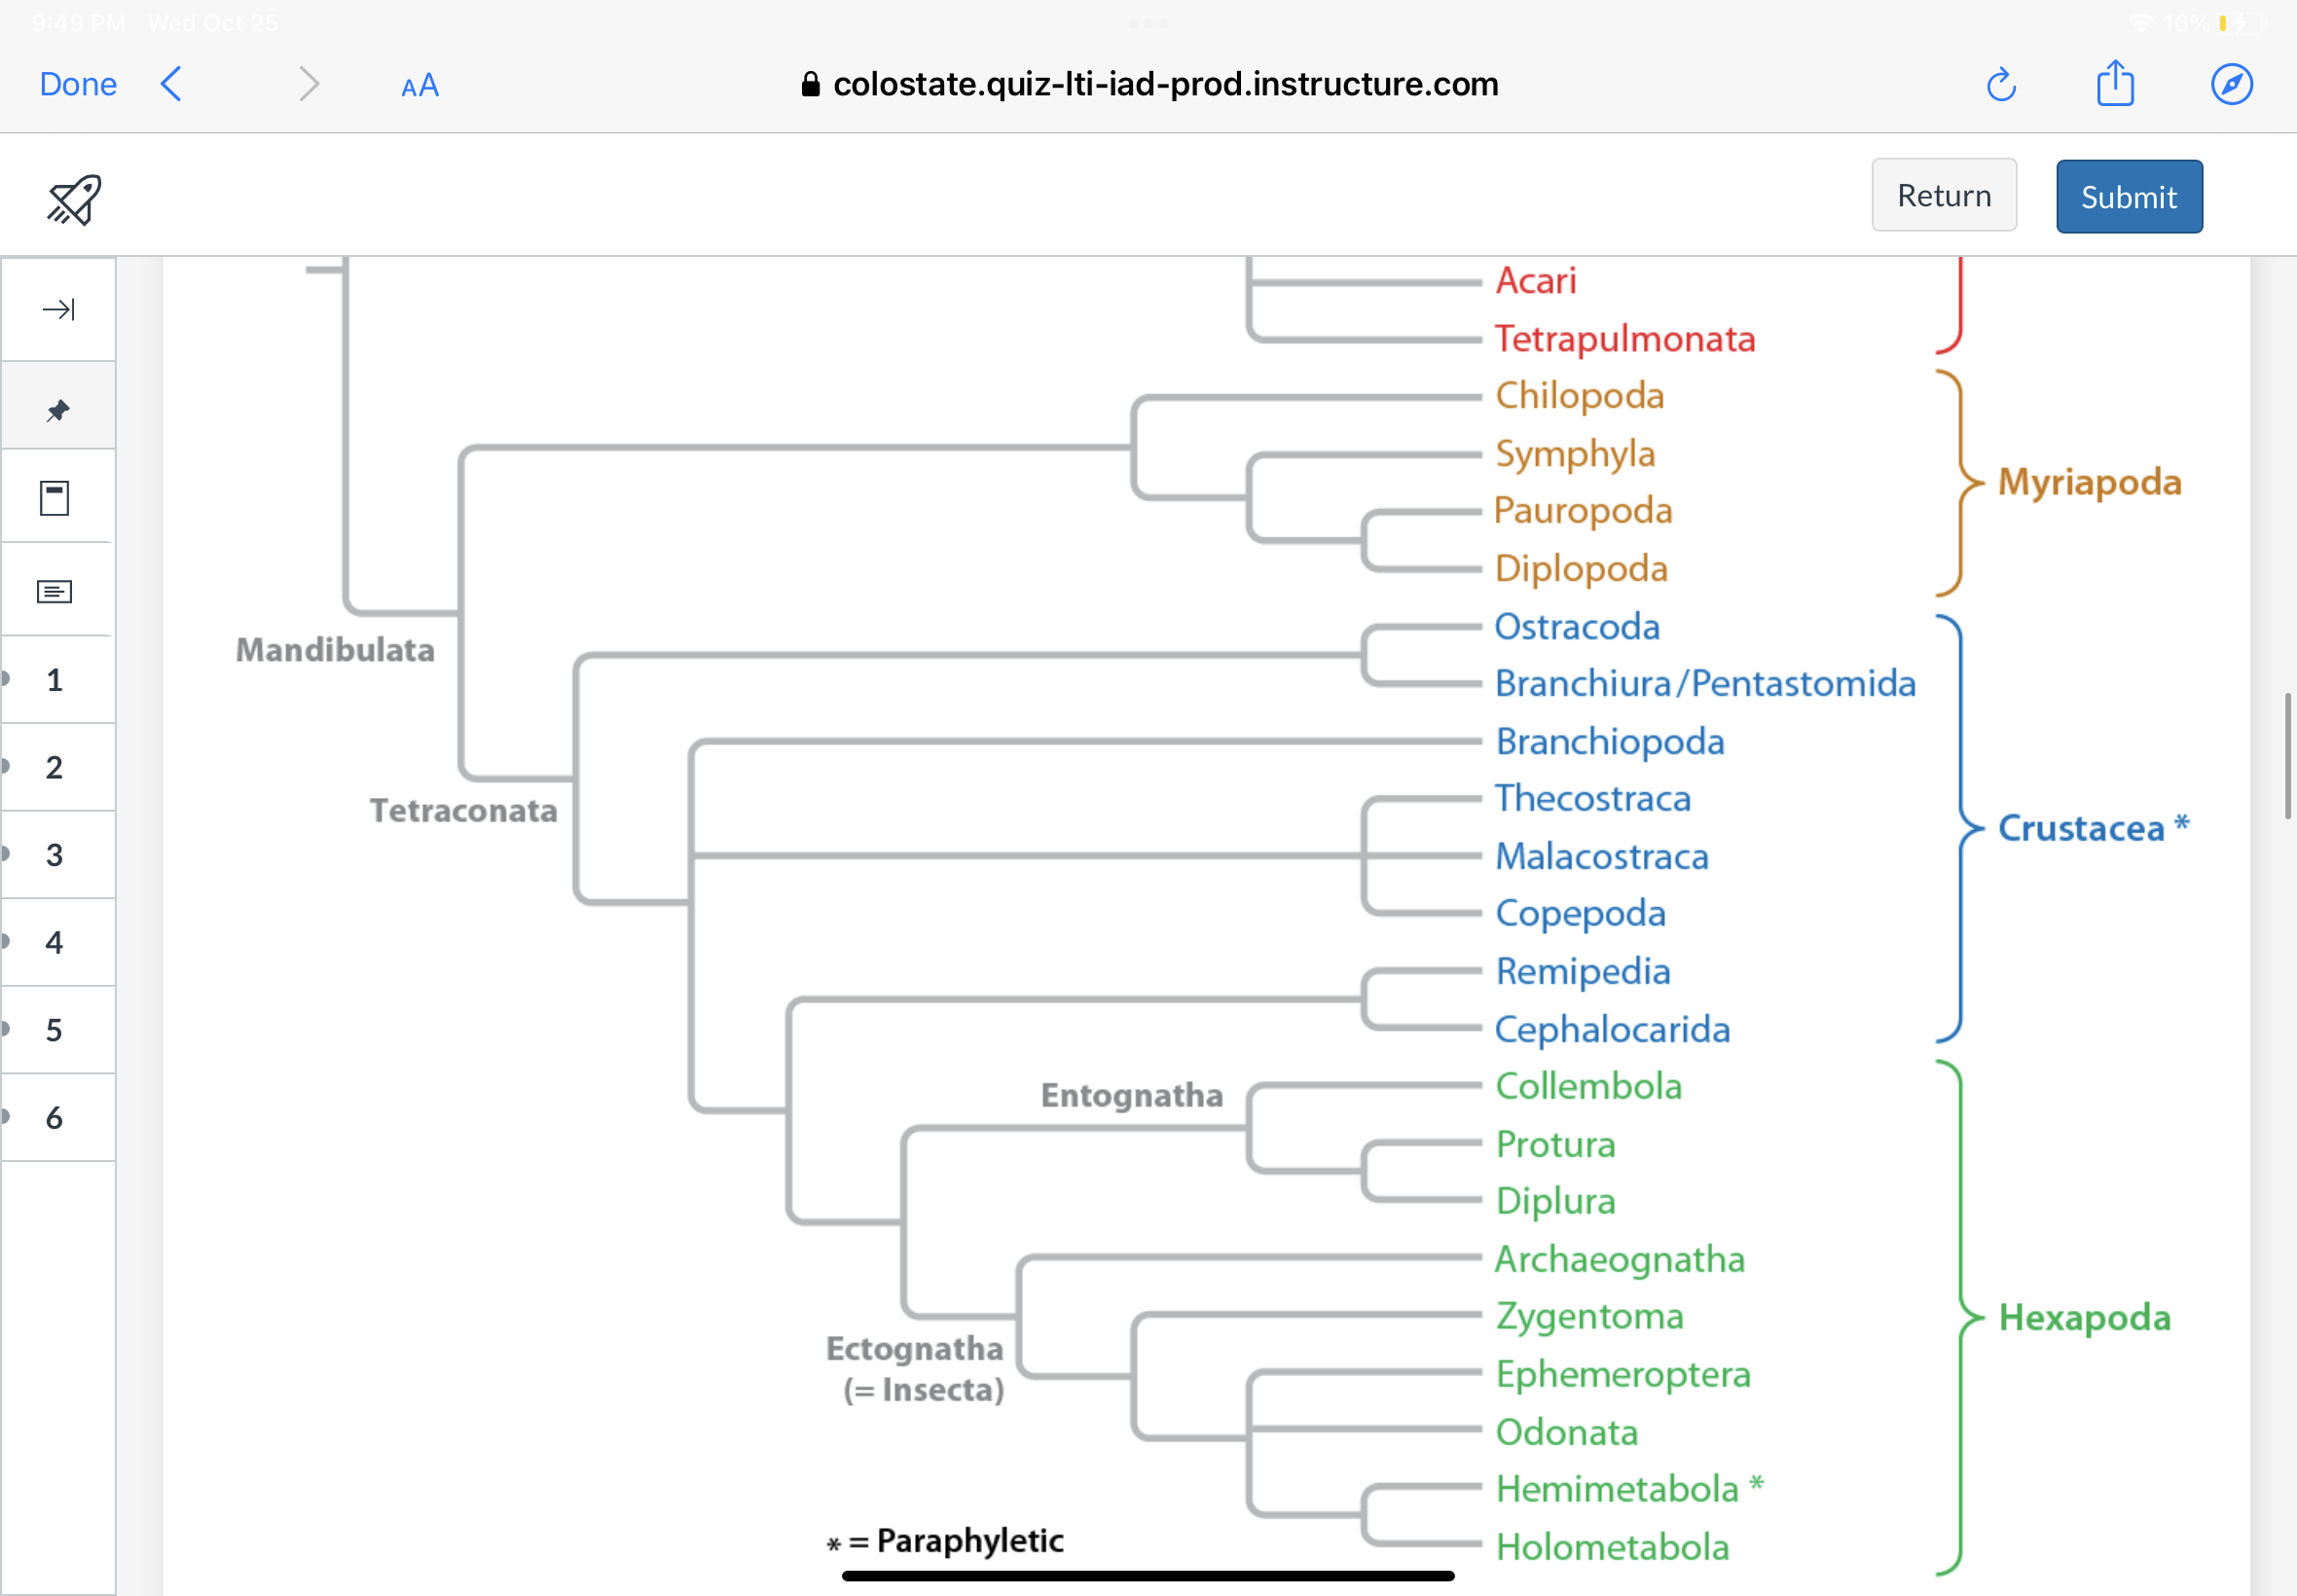Click the pin icon in sidebar
This screenshot has width=2297, height=1596.
[x=58, y=409]
